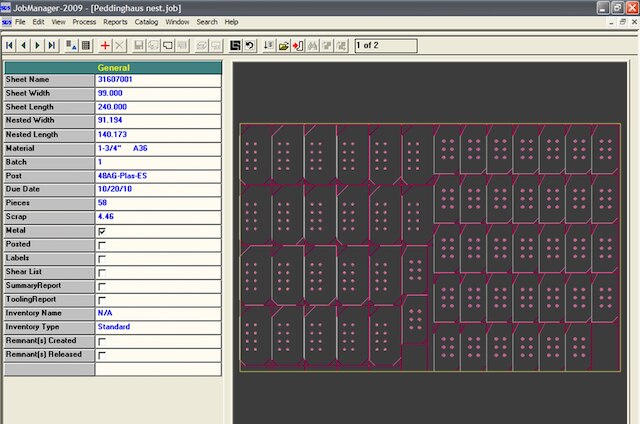Click the General panel header

113,68
